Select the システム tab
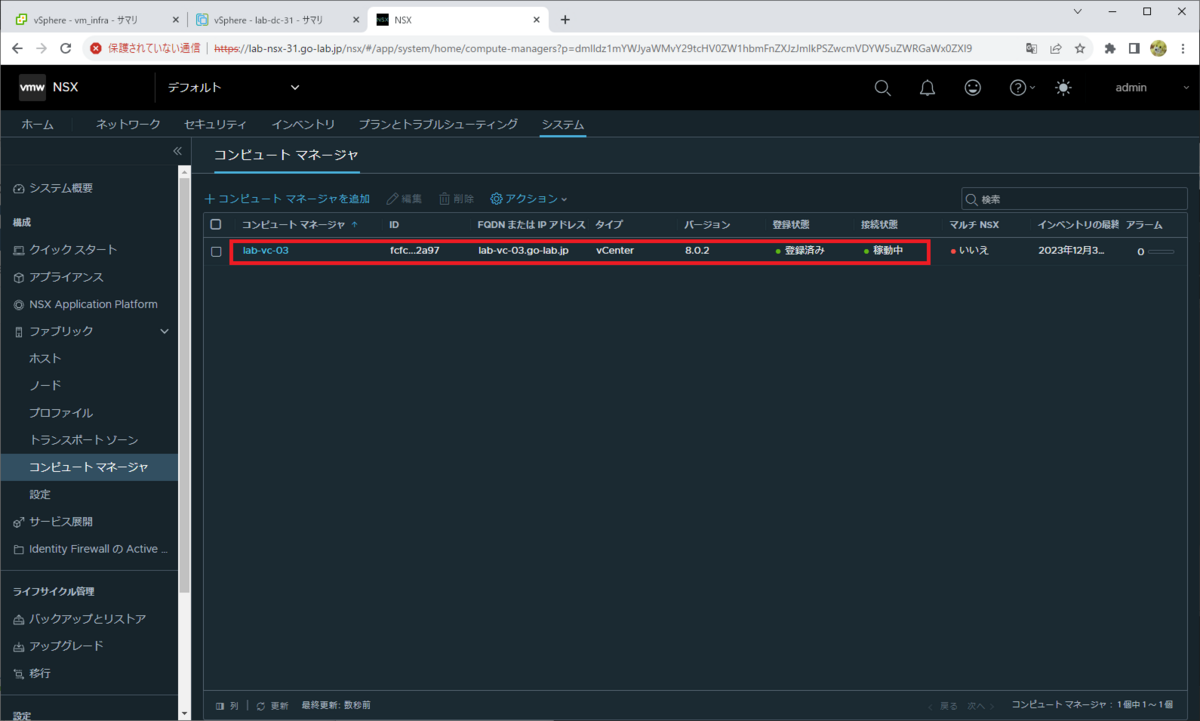The width and height of the screenshot is (1200, 721). [563, 124]
